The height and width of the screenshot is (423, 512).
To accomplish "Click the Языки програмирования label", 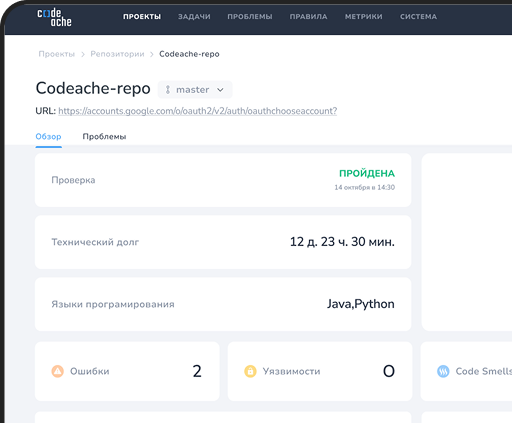I will pyautogui.click(x=113, y=304).
